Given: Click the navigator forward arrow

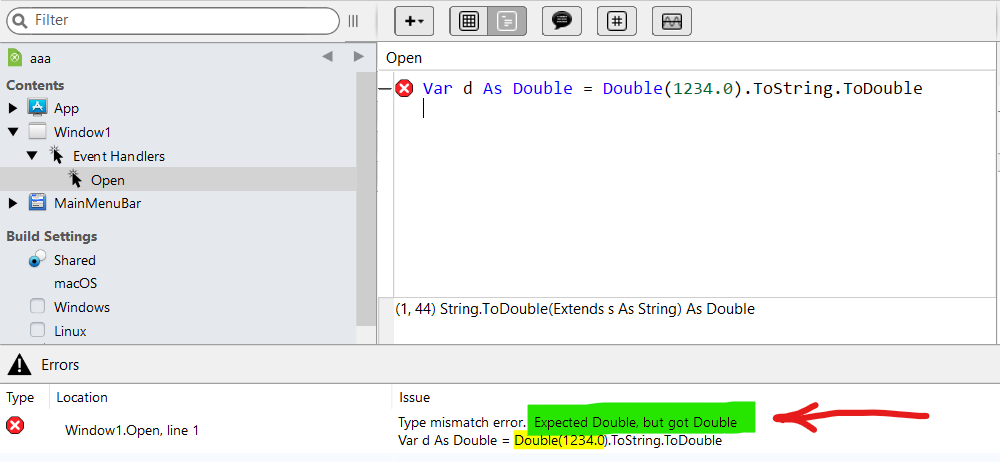Looking at the screenshot, I should pyautogui.click(x=359, y=57).
